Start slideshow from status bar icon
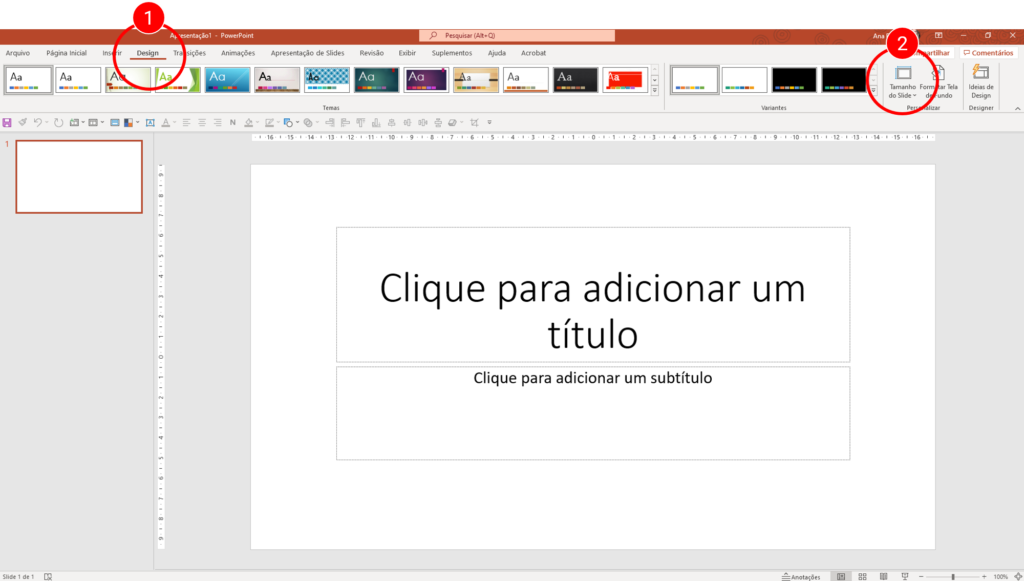 click(x=905, y=576)
